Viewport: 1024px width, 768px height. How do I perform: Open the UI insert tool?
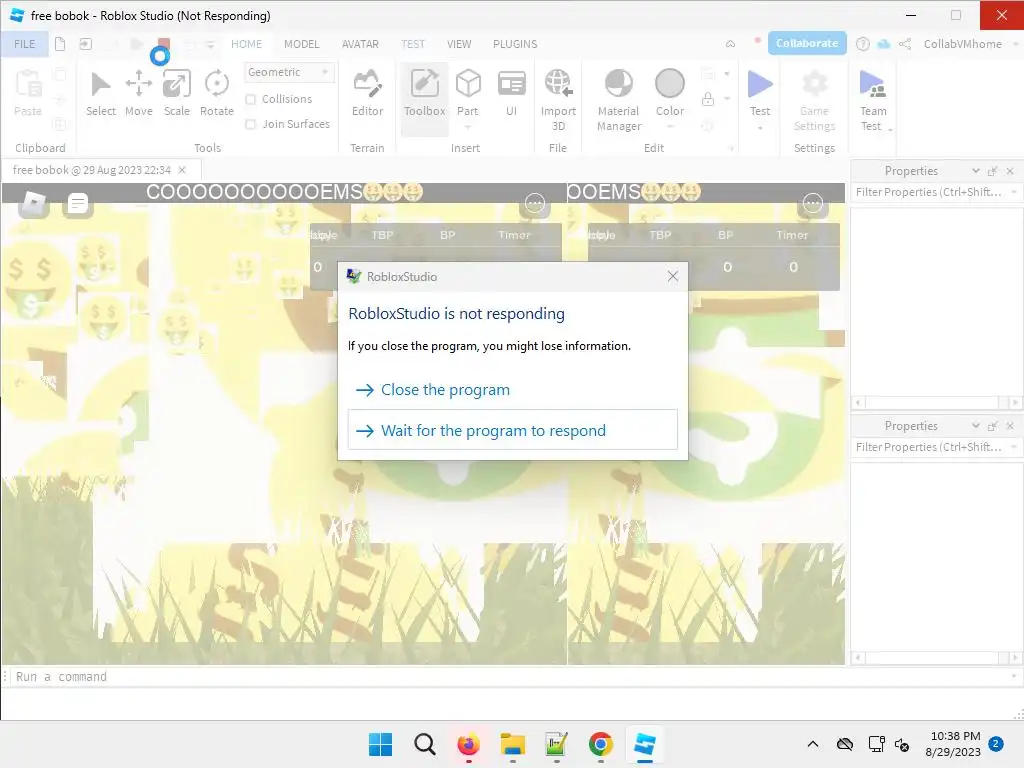511,94
